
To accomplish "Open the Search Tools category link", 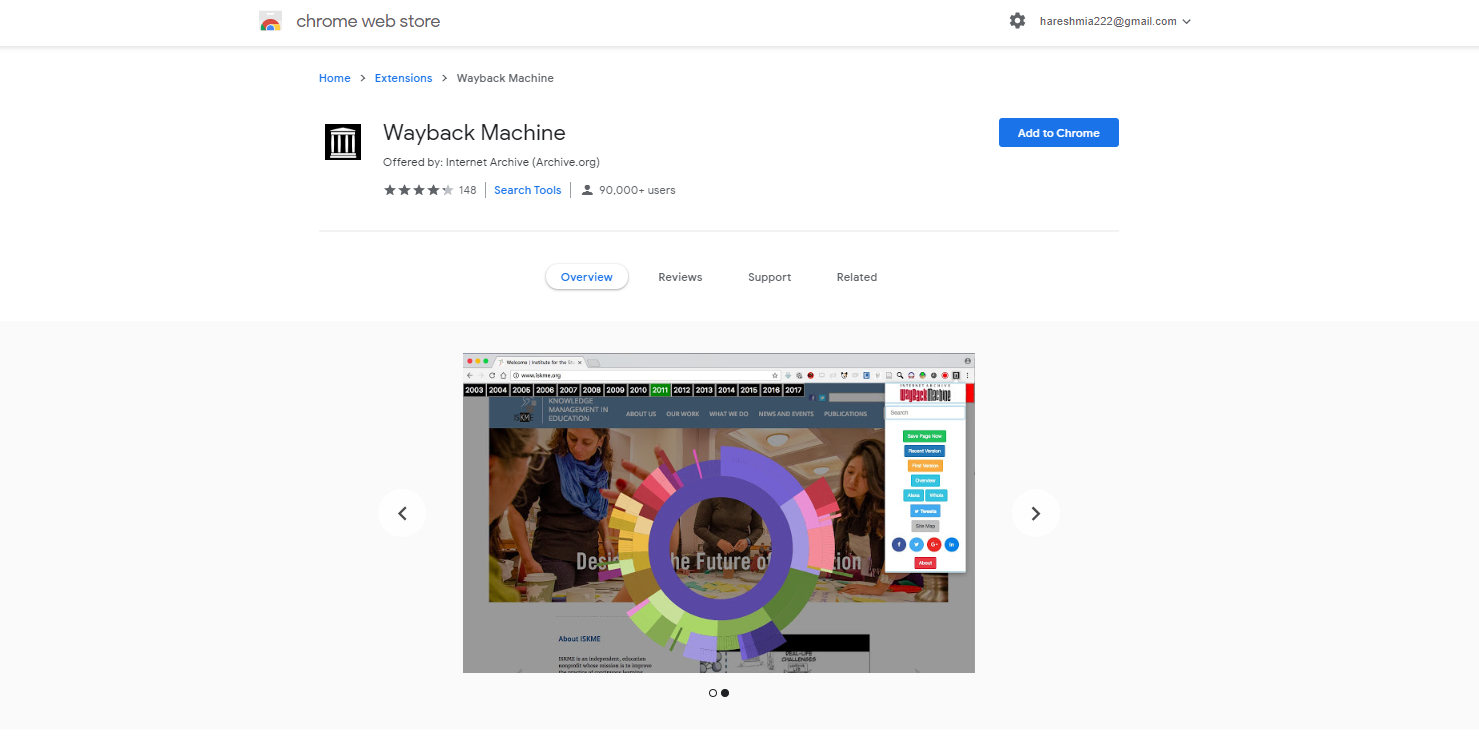I will [x=528, y=190].
